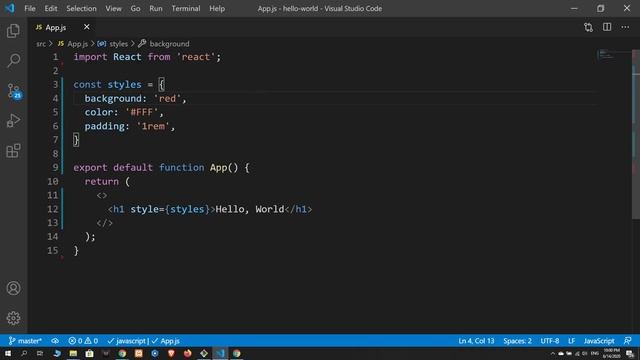Open More Actions ellipsis in the editor toolbar
The width and height of the screenshot is (640, 360).
[625, 27]
